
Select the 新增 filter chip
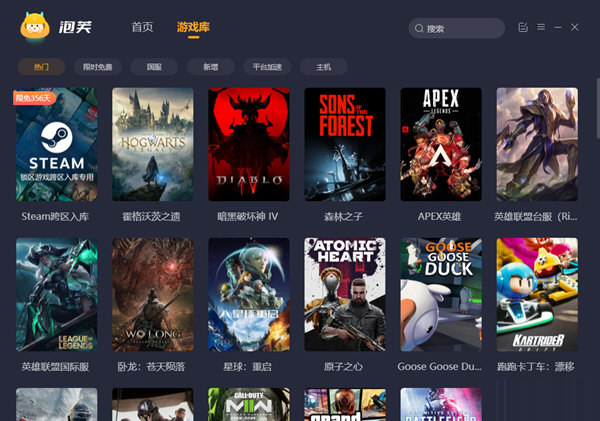point(210,67)
